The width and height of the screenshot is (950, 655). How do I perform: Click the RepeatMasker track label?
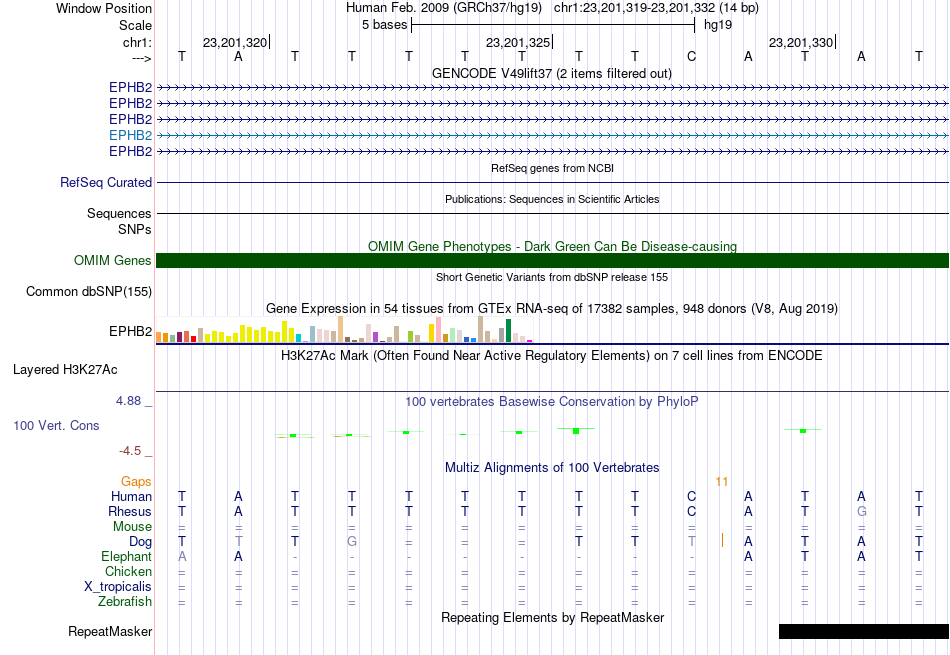click(x=110, y=631)
